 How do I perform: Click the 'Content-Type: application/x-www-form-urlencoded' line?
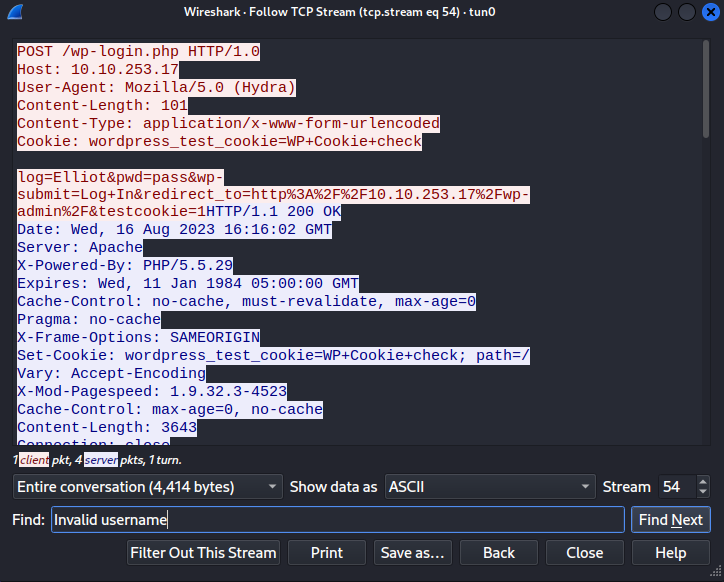(229, 123)
